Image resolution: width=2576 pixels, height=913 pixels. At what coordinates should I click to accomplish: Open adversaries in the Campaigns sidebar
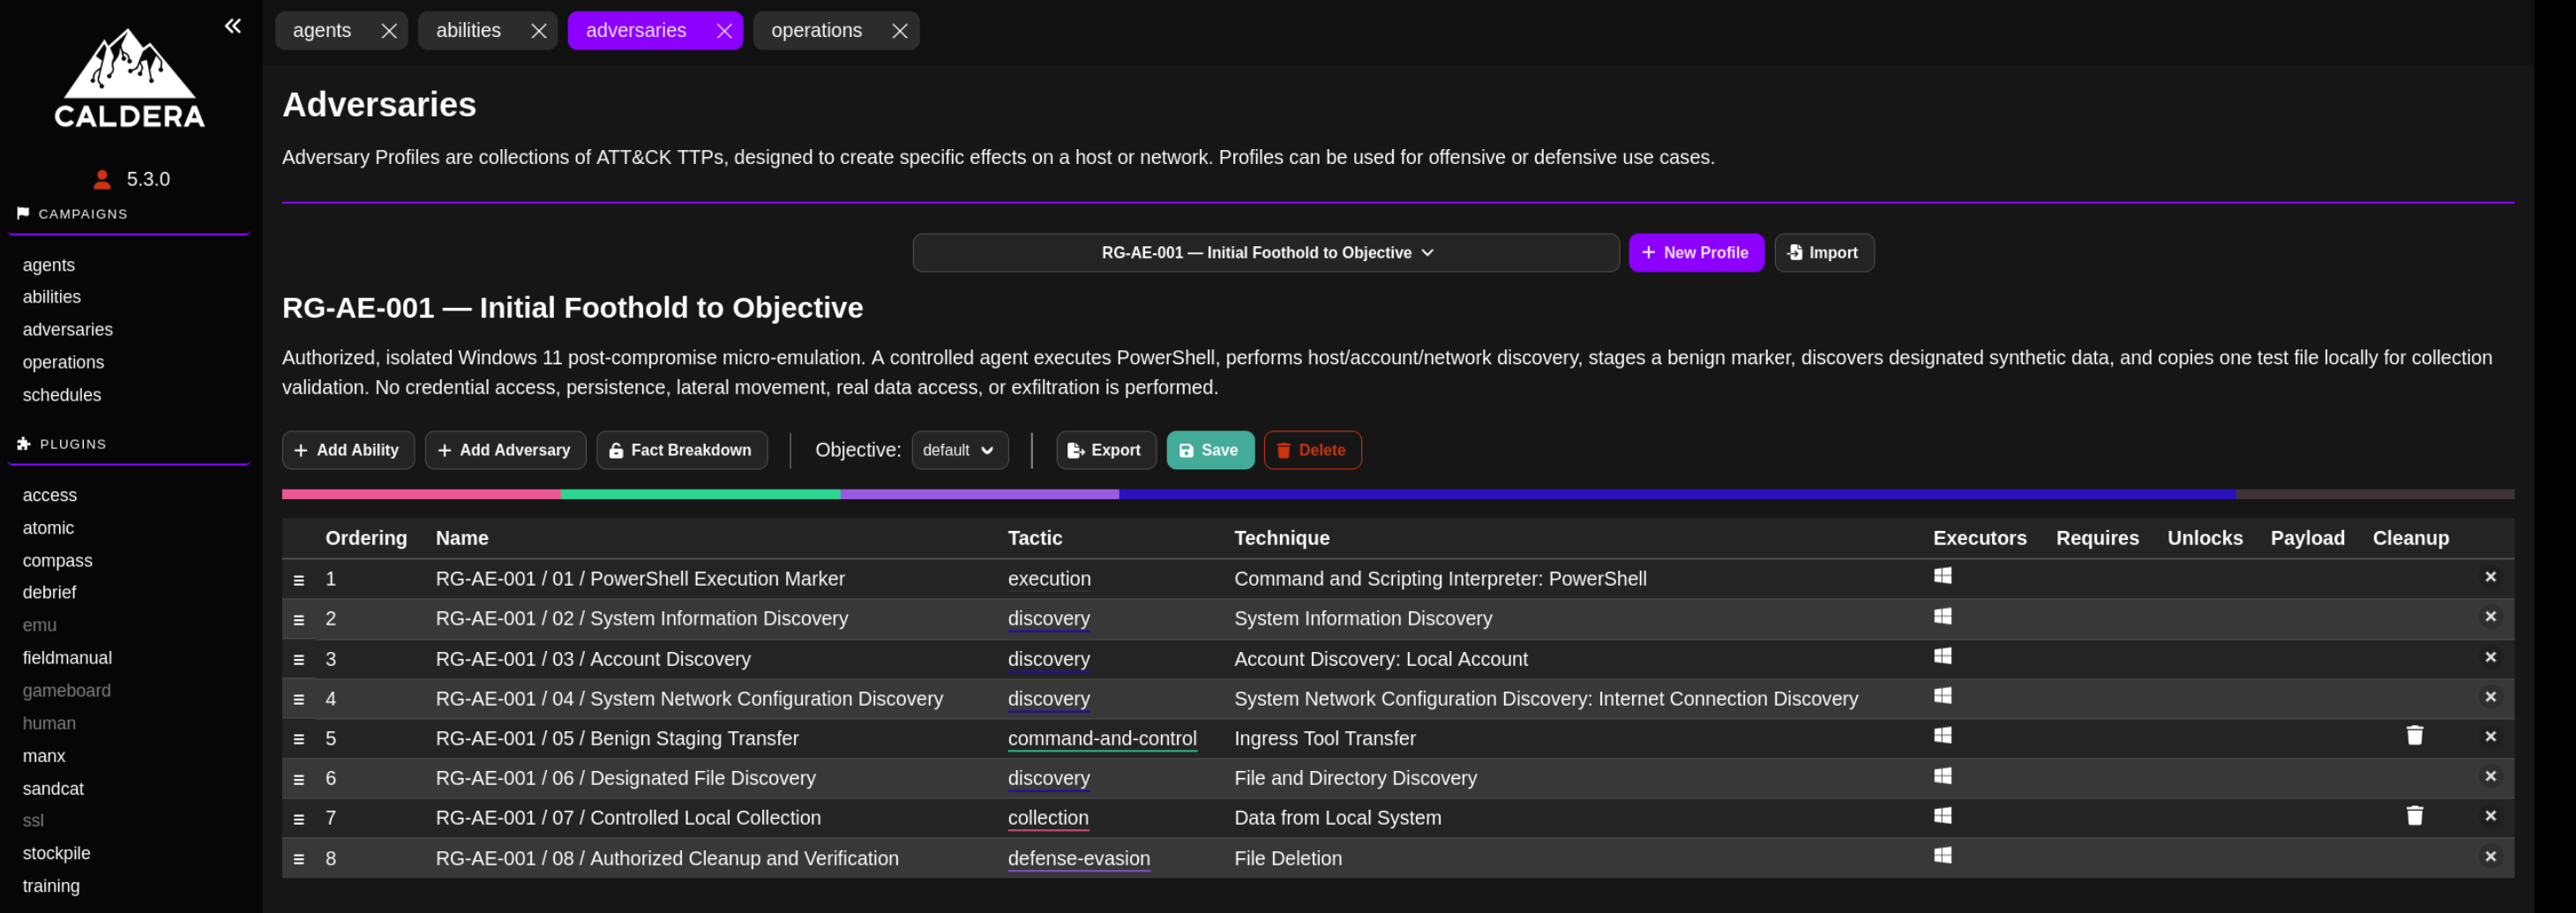pyautogui.click(x=68, y=330)
